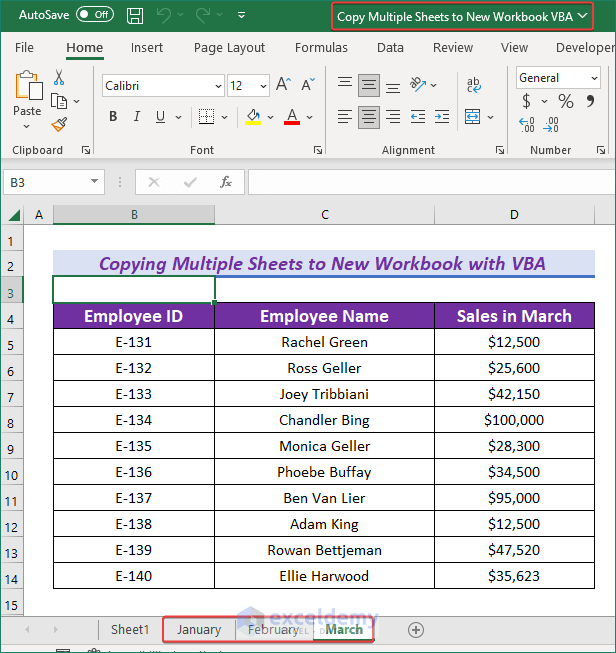Click Increase Decimal icon

point(527,125)
